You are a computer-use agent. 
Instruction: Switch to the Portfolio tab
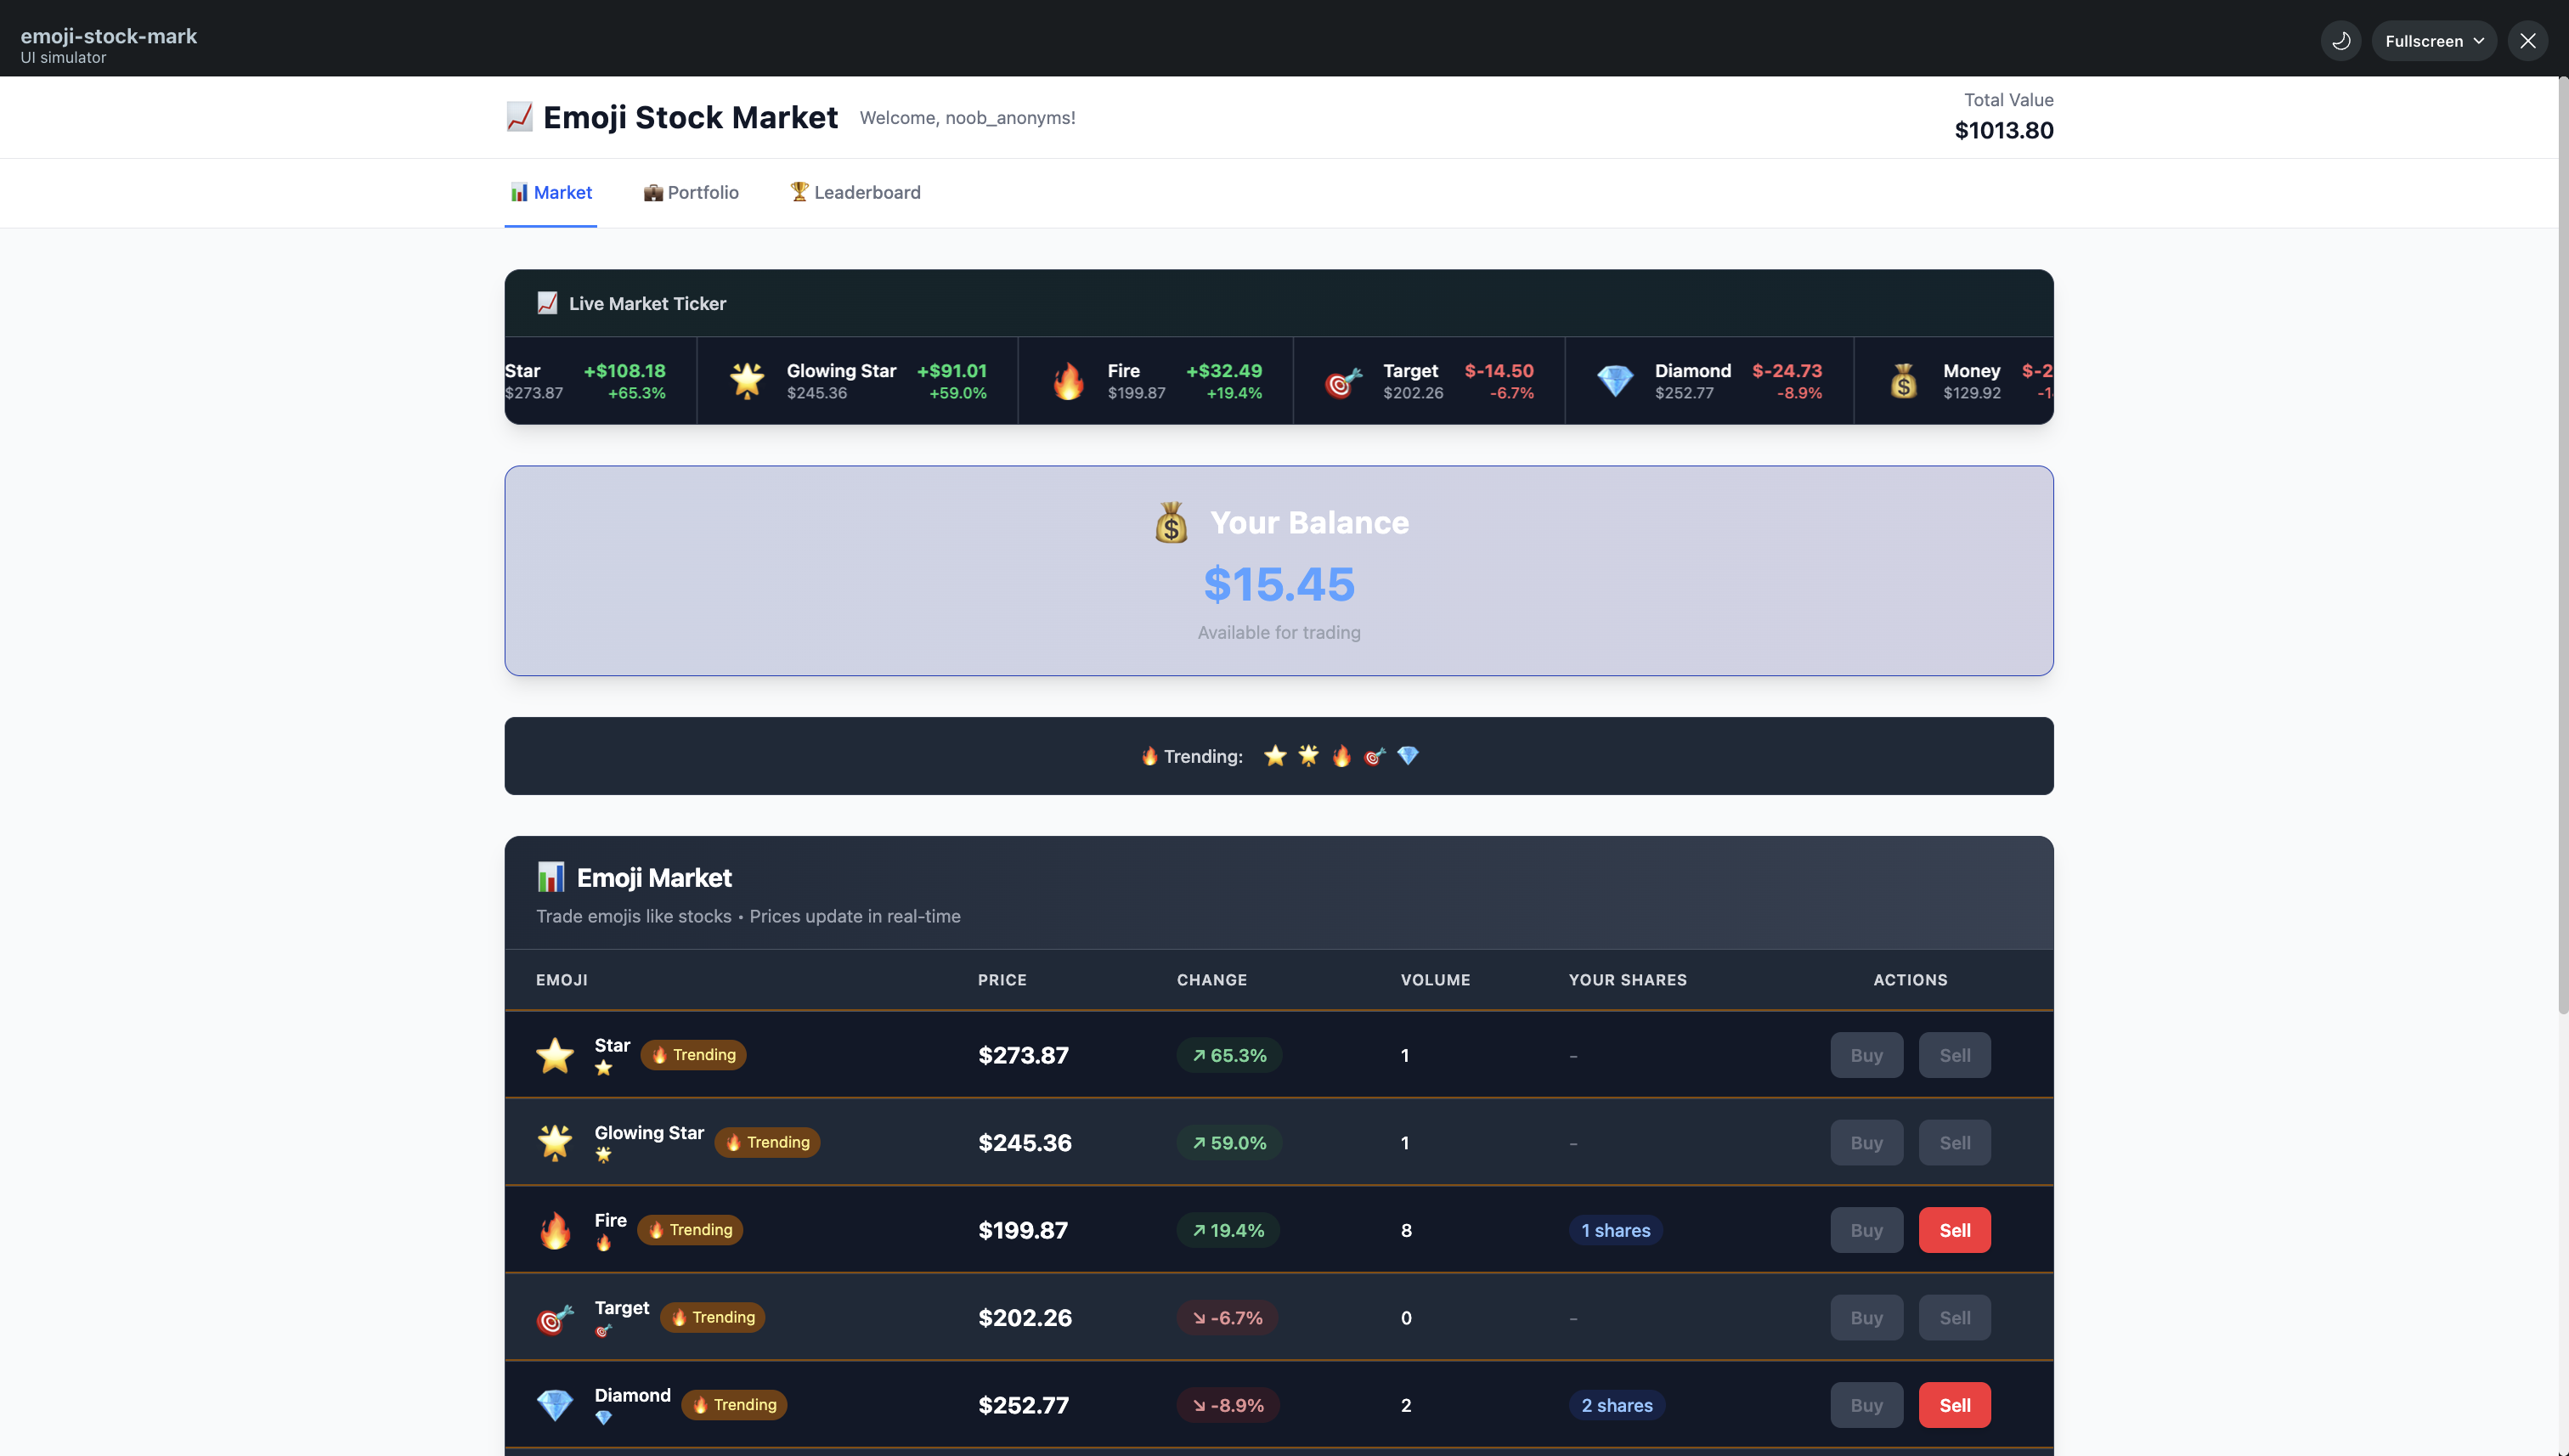point(691,192)
